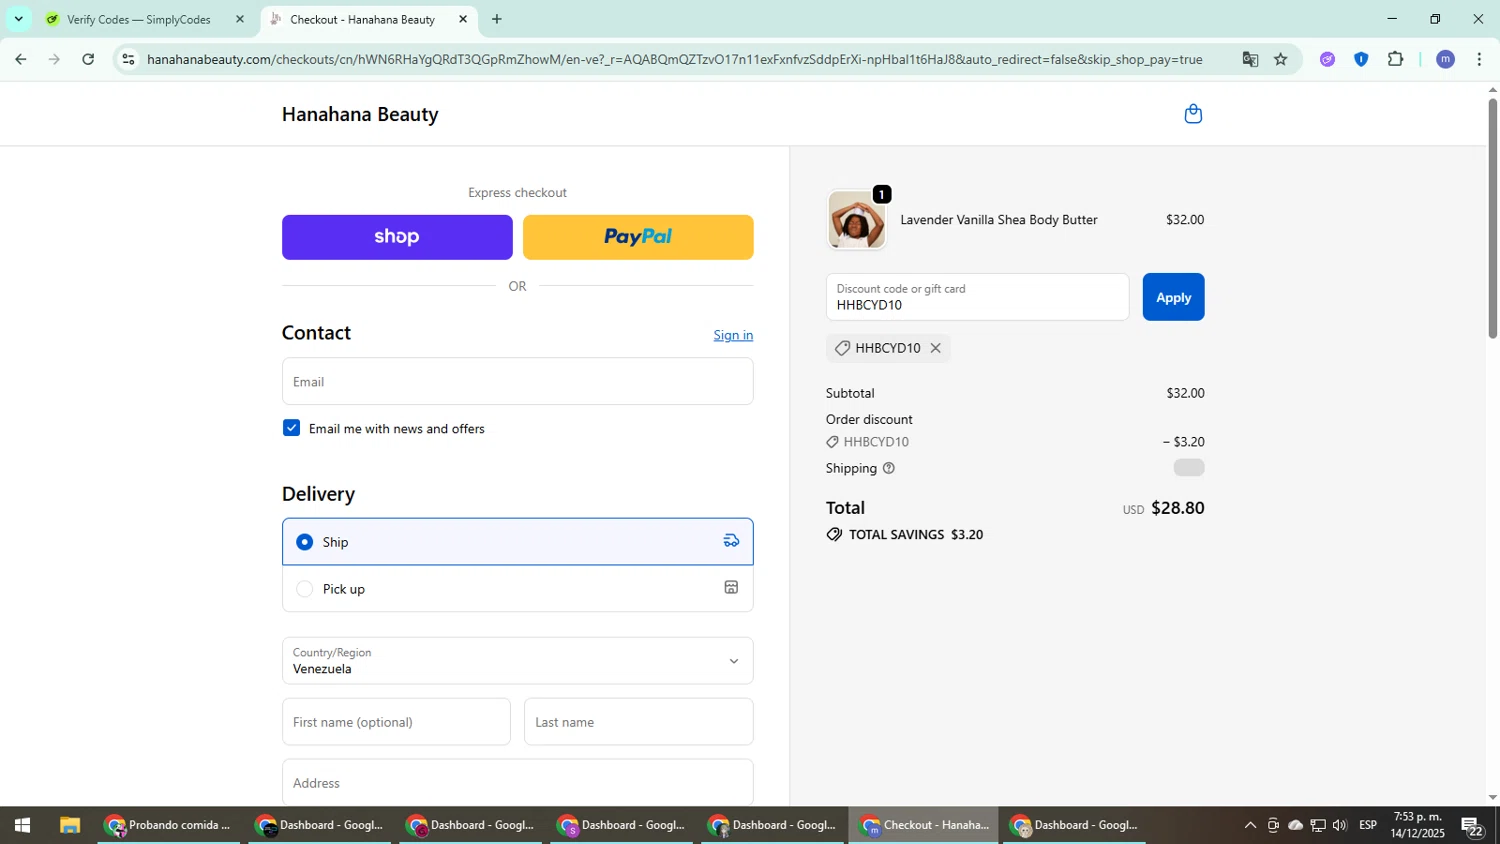Click the First name (optional) field
The width and height of the screenshot is (1500, 844).
click(x=396, y=722)
